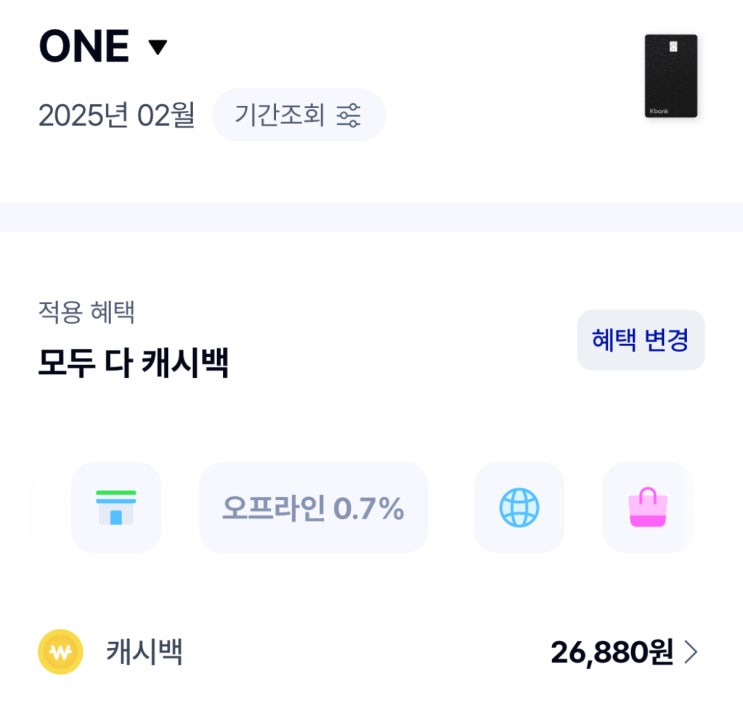Image resolution: width=743 pixels, height=717 pixels.
Task: Expand cashback details with the right chevron
Action: pos(691,653)
